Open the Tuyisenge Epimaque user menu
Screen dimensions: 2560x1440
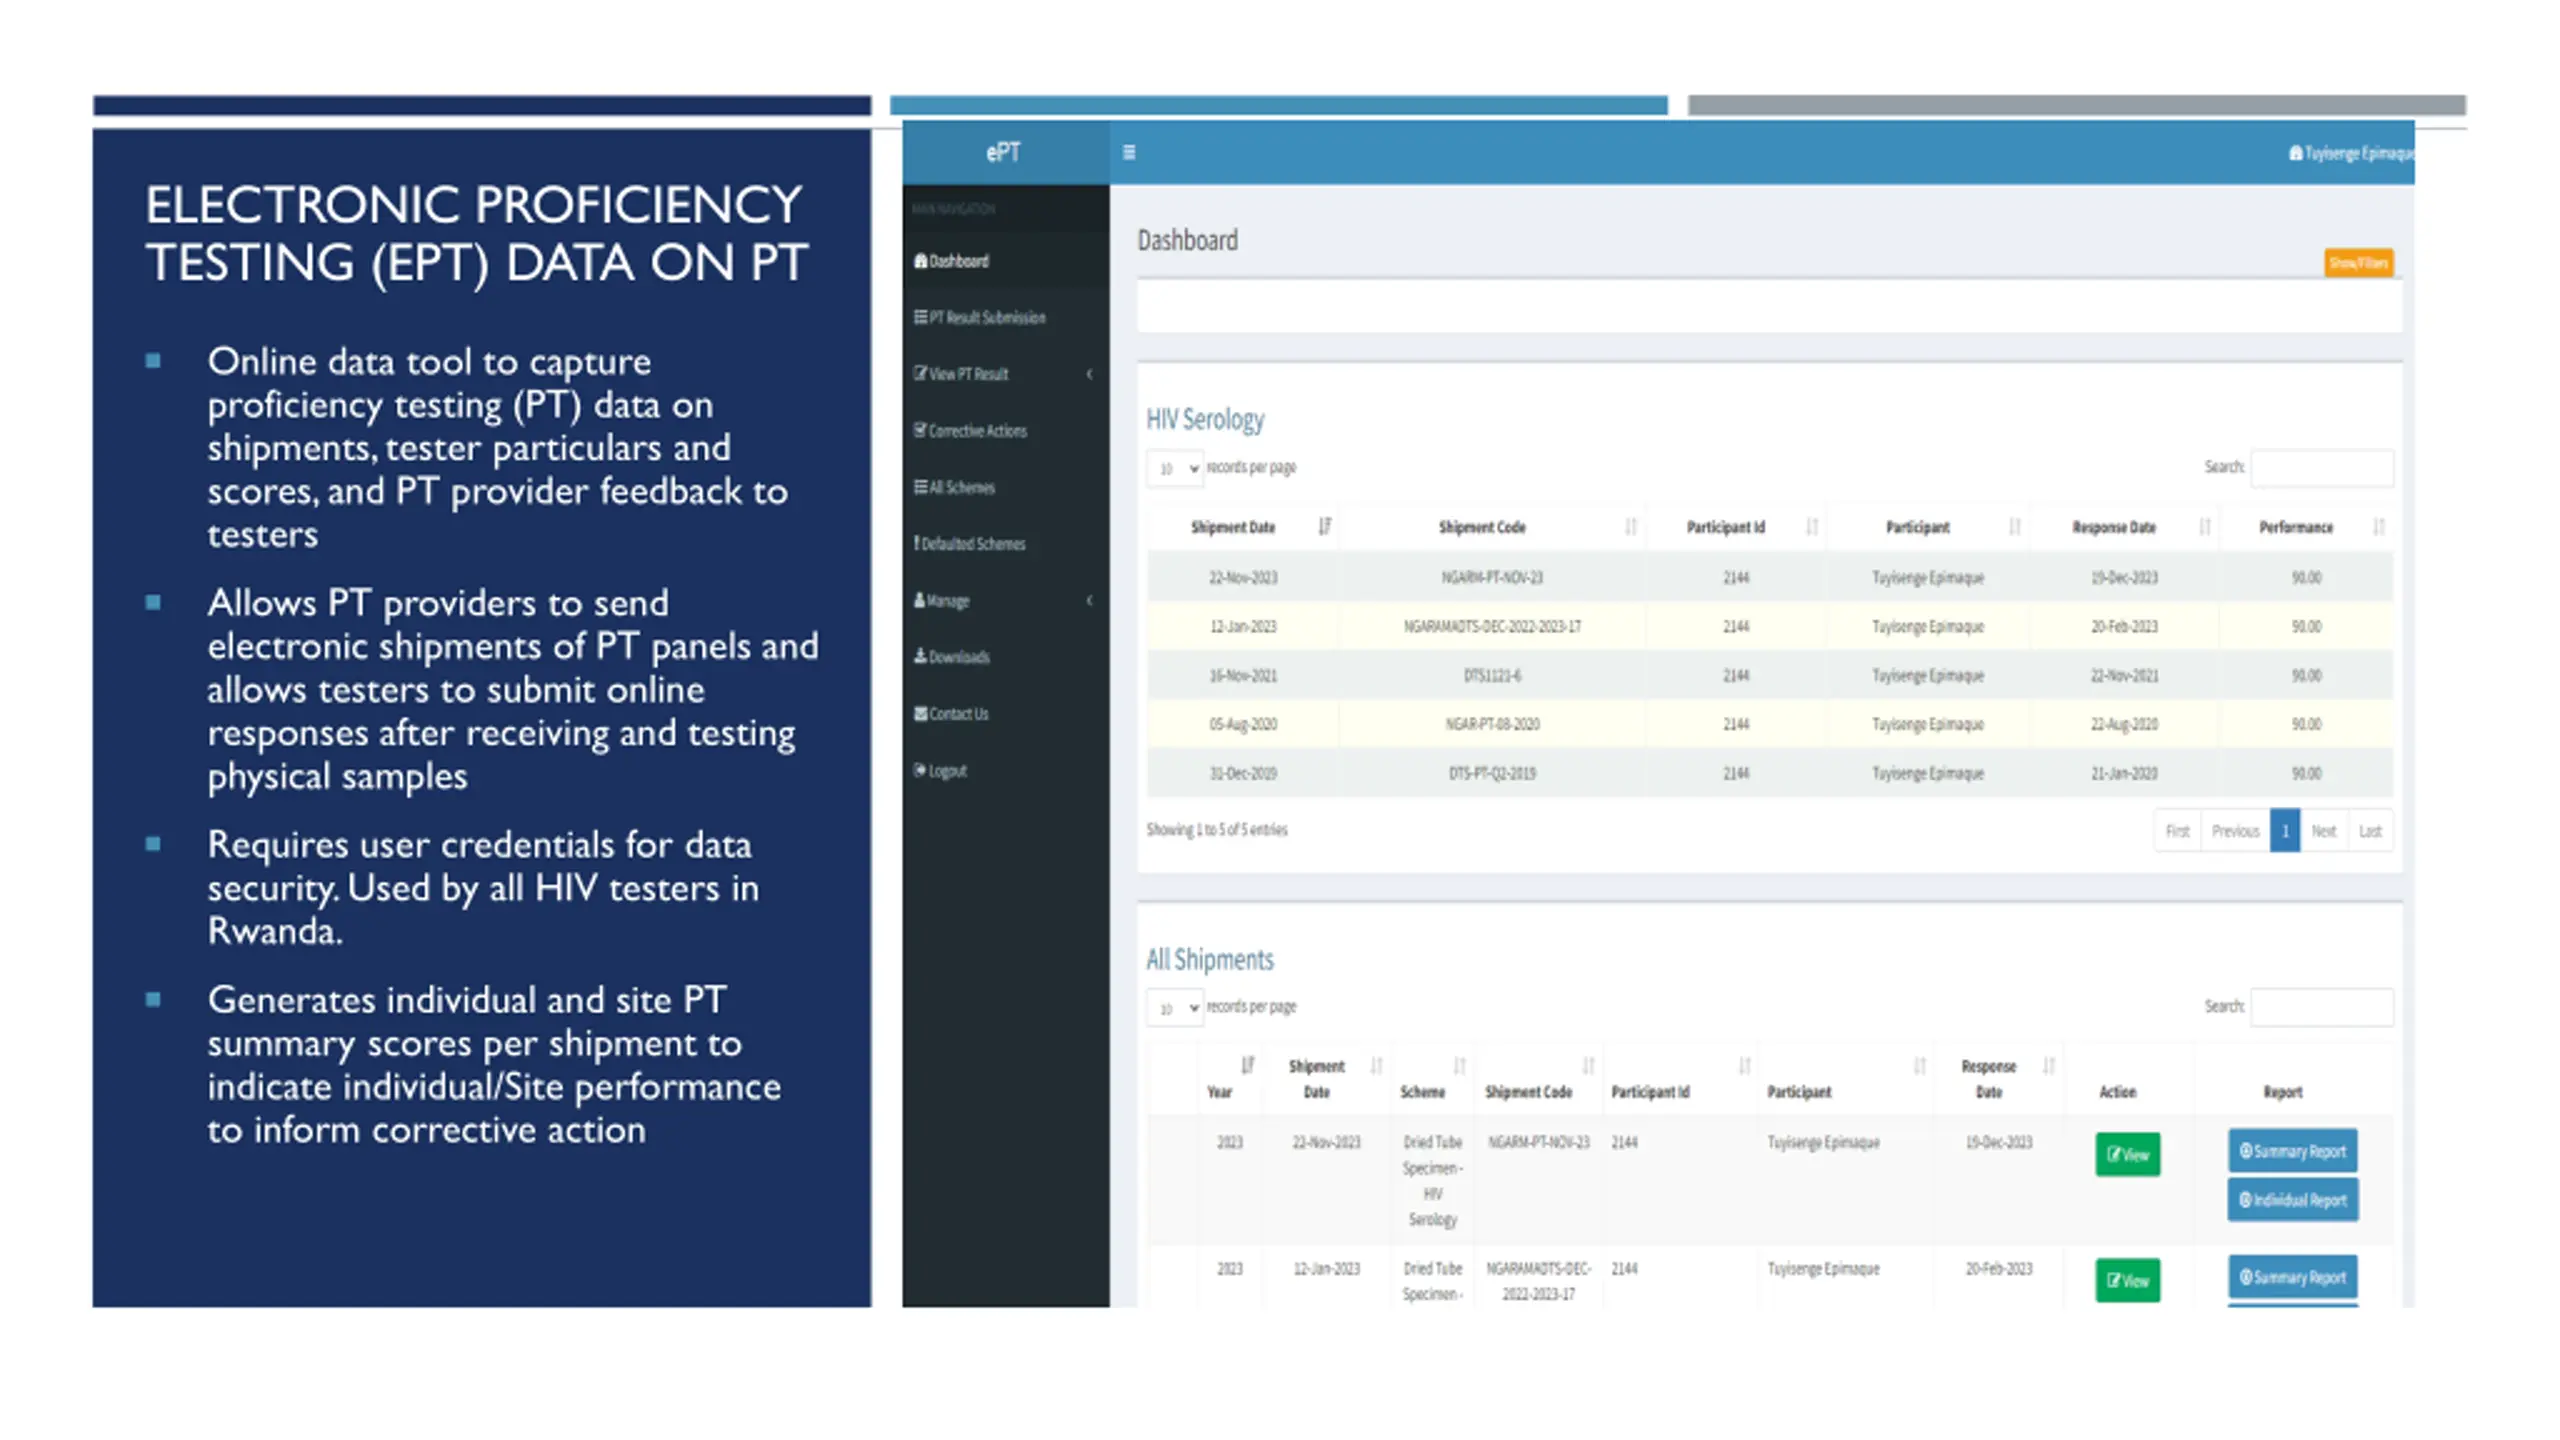pos(2351,153)
